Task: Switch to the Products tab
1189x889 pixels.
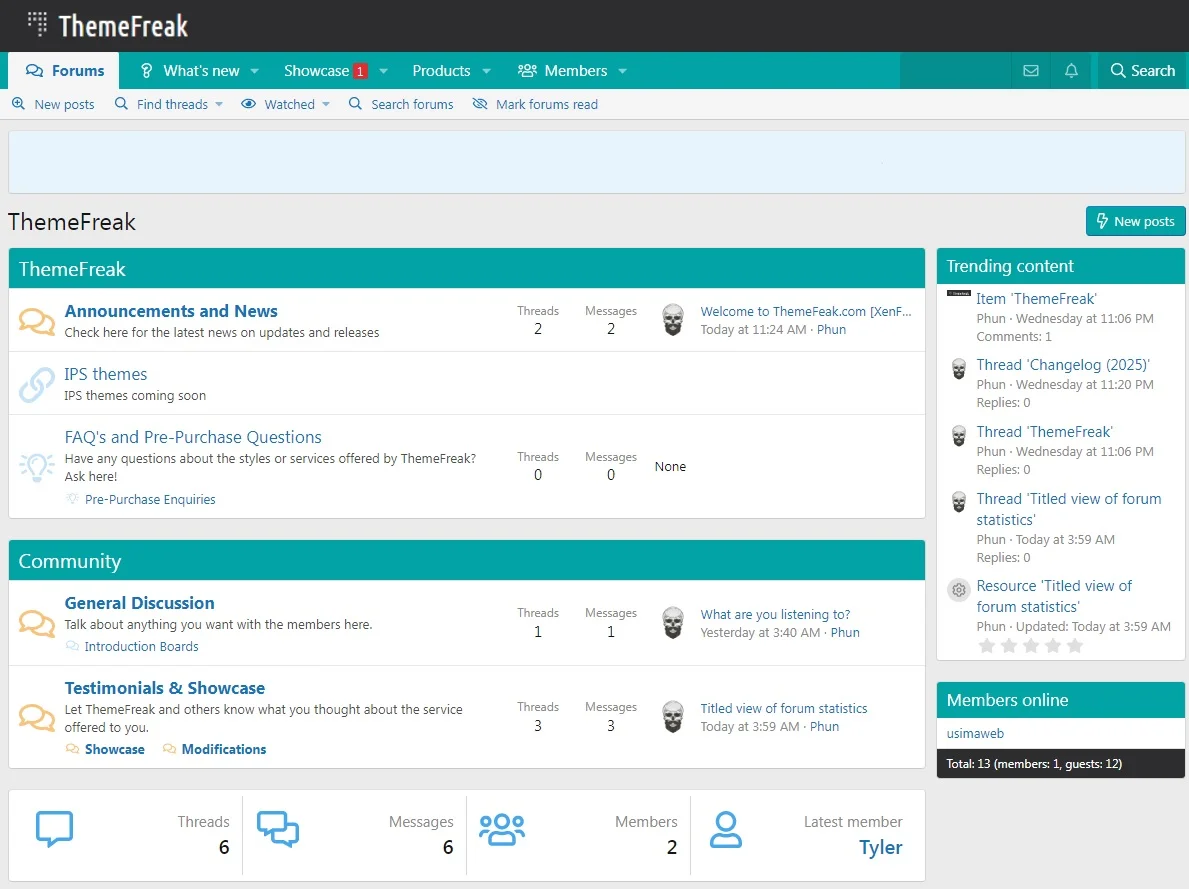Action: click(x=441, y=71)
